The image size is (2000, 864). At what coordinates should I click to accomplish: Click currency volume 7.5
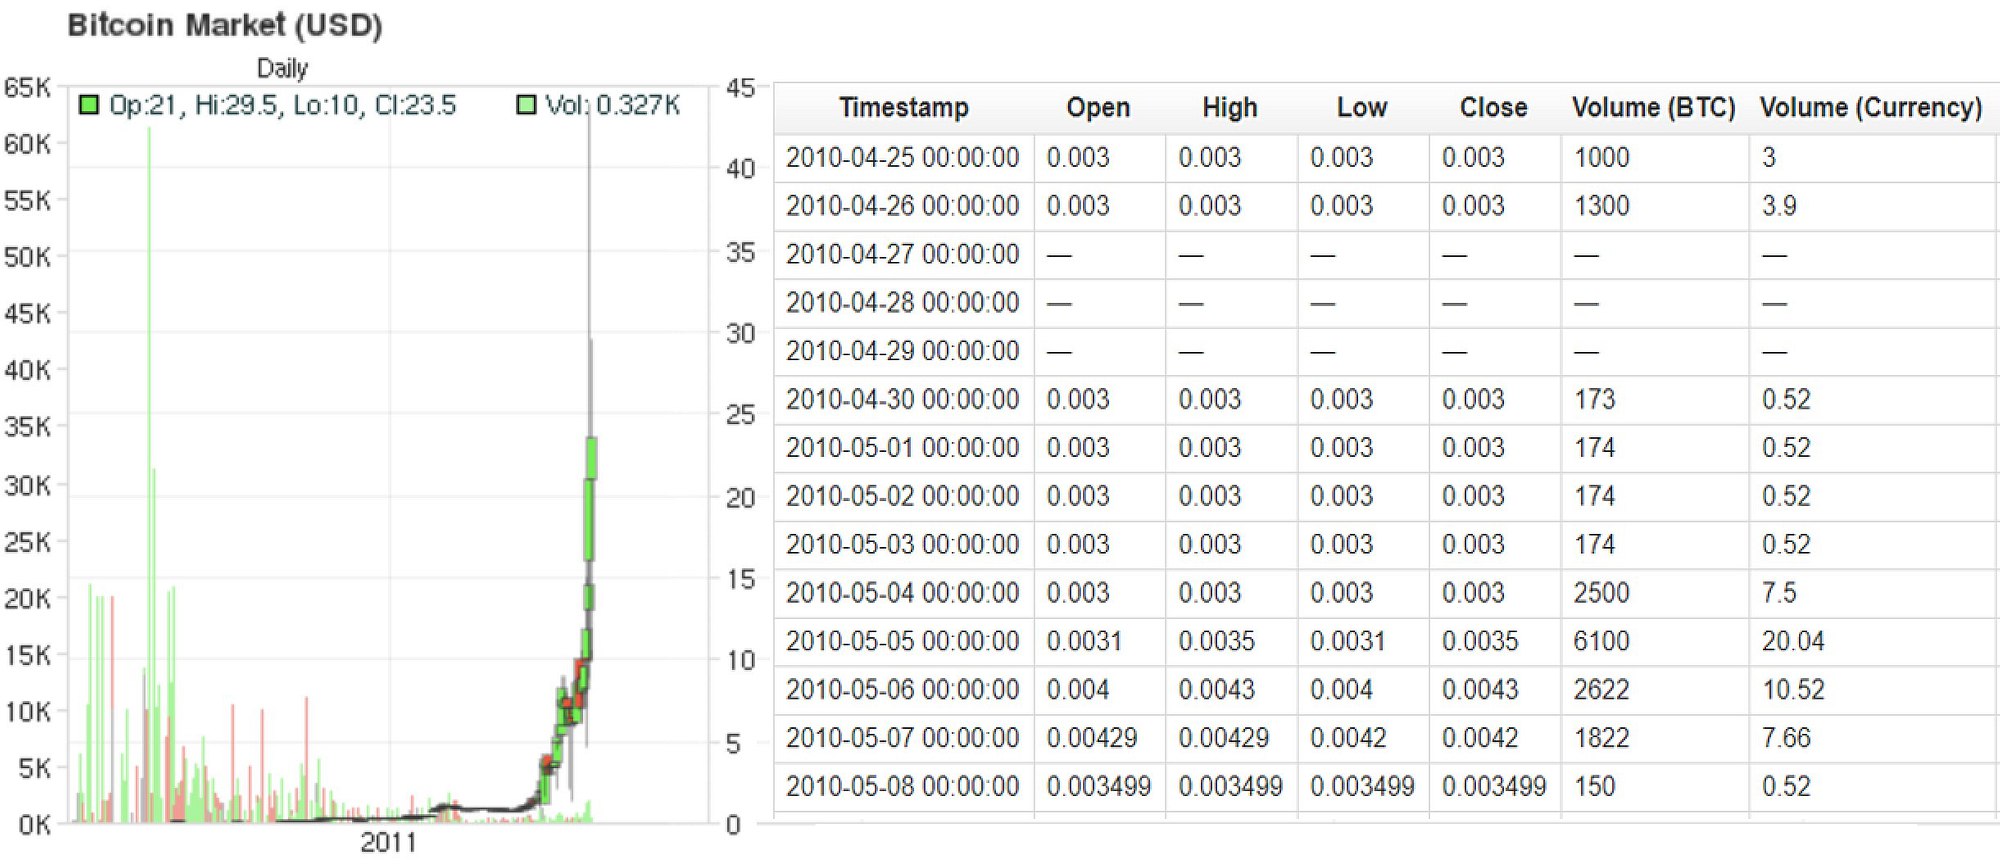1779,593
